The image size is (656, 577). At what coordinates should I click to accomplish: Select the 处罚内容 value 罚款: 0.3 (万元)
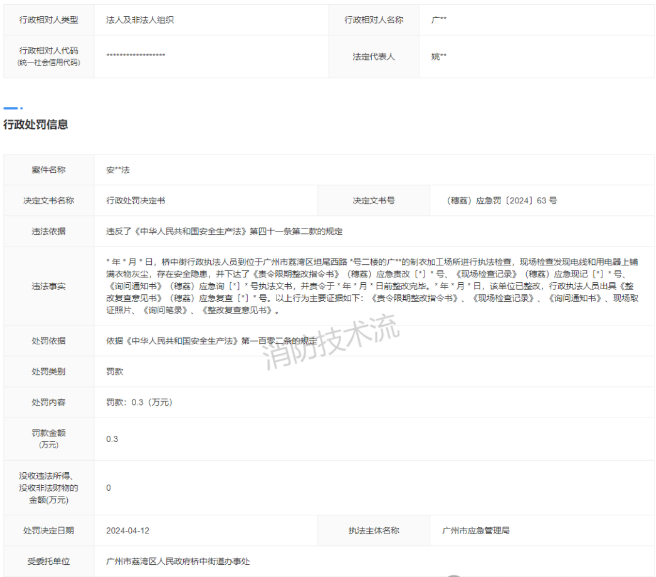(139, 402)
